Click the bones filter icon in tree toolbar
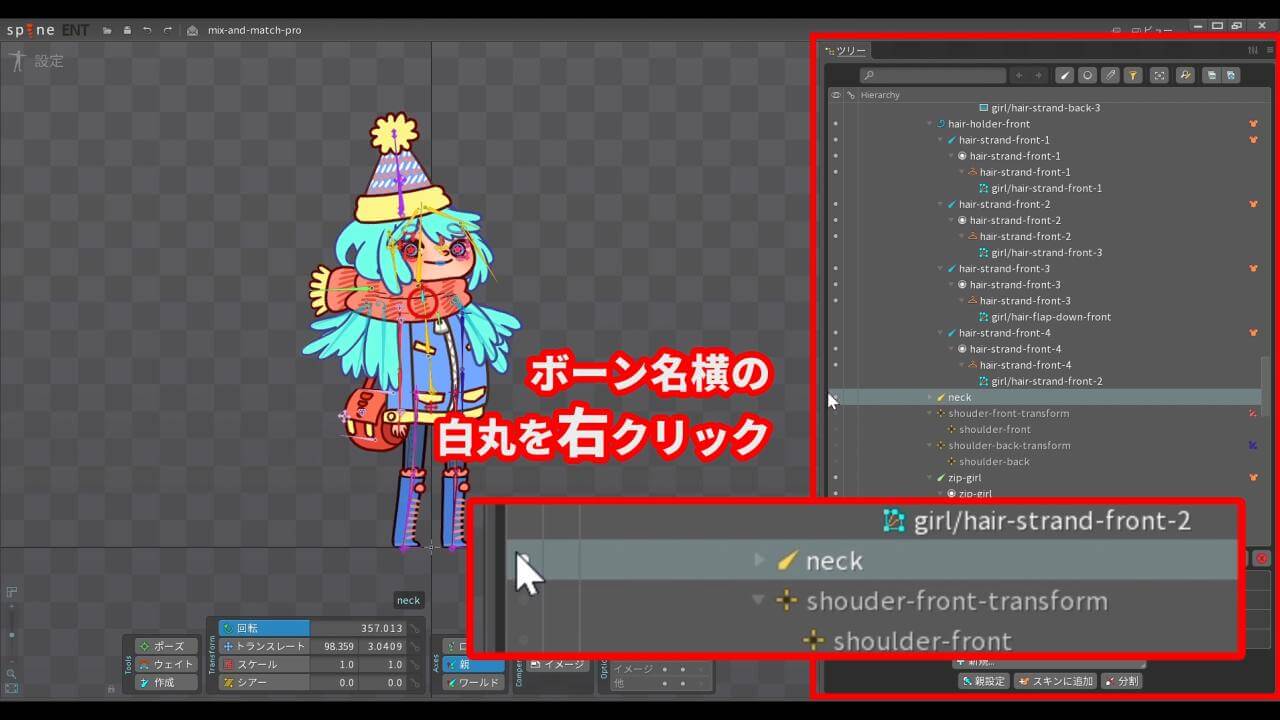Viewport: 1280px width, 720px height. [x=1065, y=75]
